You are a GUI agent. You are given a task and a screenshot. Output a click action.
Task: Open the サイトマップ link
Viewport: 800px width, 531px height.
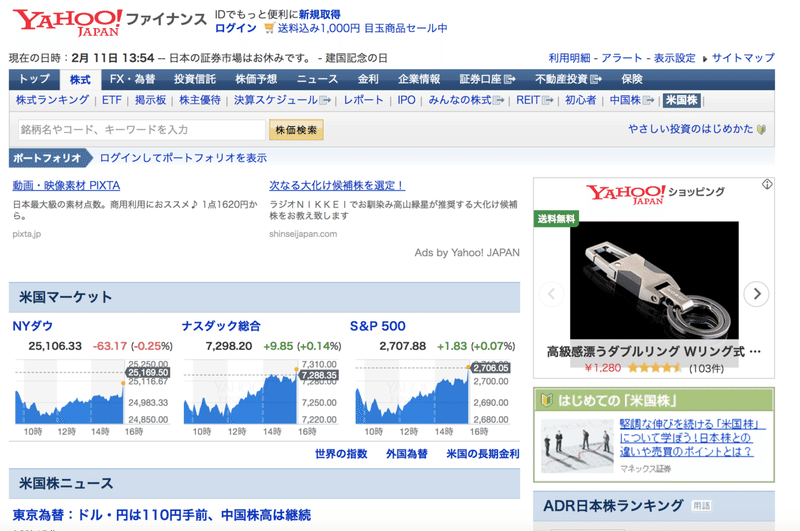(x=743, y=58)
